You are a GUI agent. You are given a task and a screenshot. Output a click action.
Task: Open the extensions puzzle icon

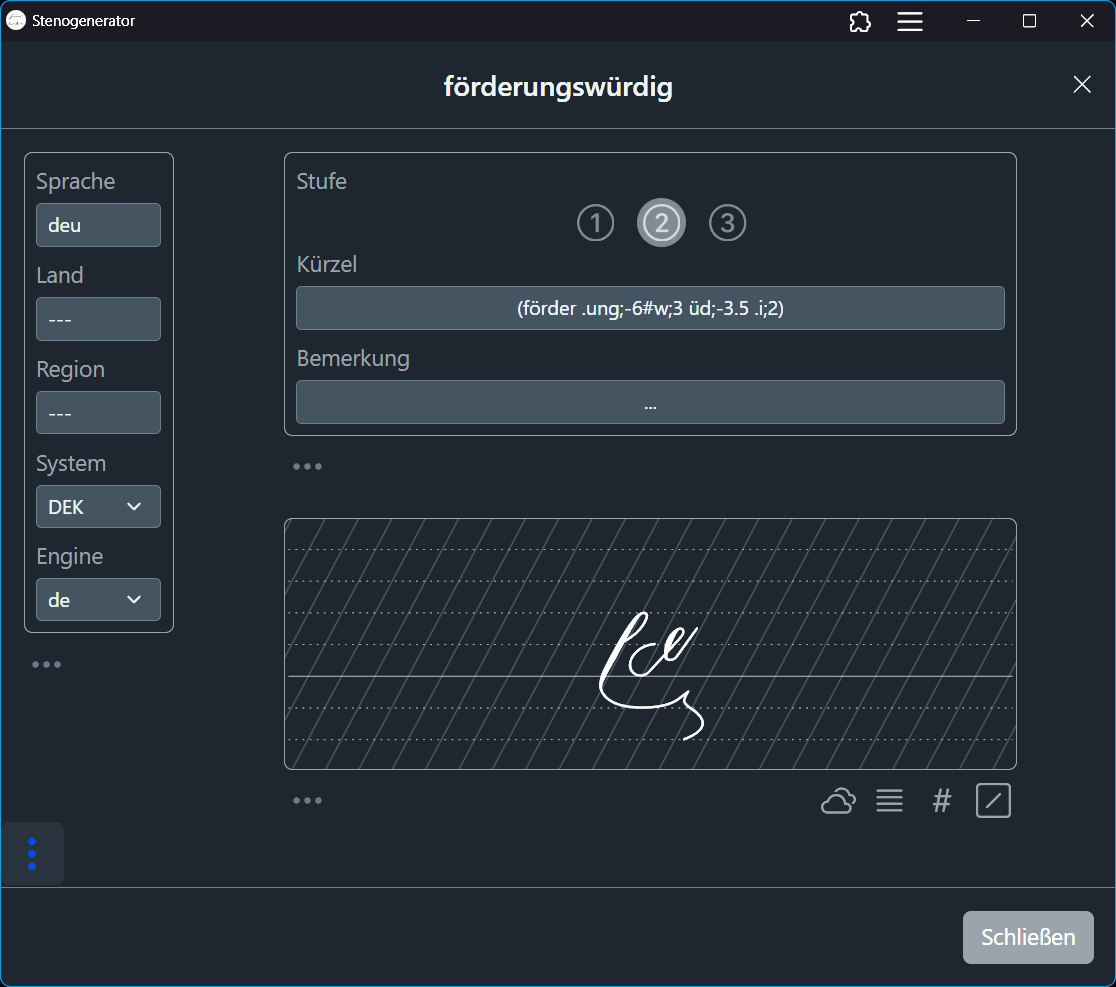[x=859, y=21]
